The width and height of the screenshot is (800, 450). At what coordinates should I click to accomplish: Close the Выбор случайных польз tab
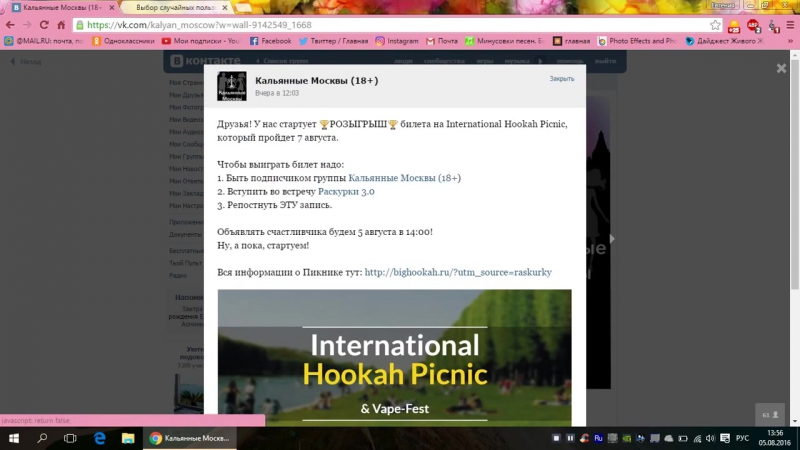[224, 8]
